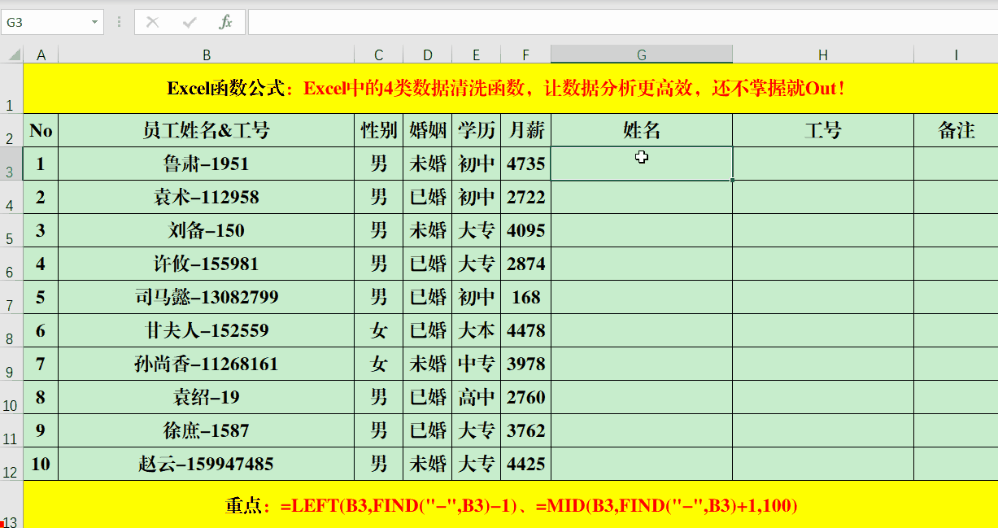This screenshot has width=998, height=528.
Task: Click salary cell 4735
Action: pos(526,163)
